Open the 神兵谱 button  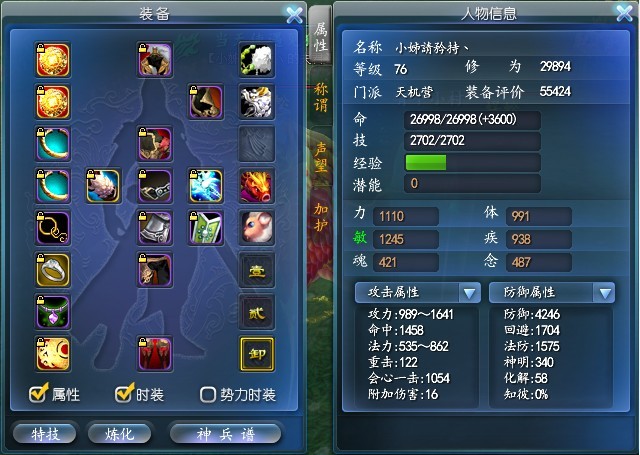[226, 433]
